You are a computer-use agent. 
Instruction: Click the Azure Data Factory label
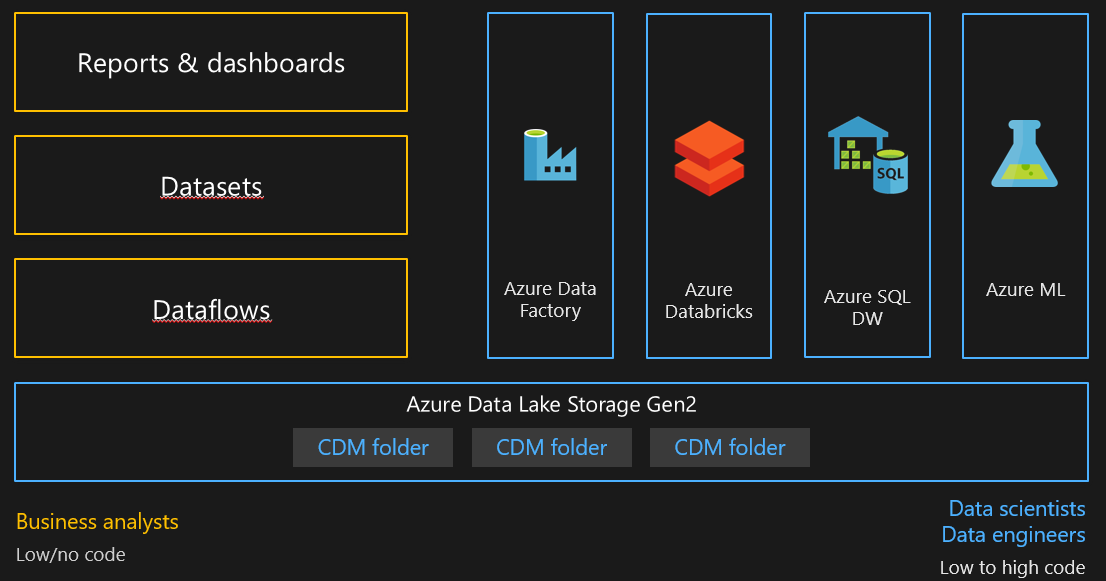click(550, 300)
